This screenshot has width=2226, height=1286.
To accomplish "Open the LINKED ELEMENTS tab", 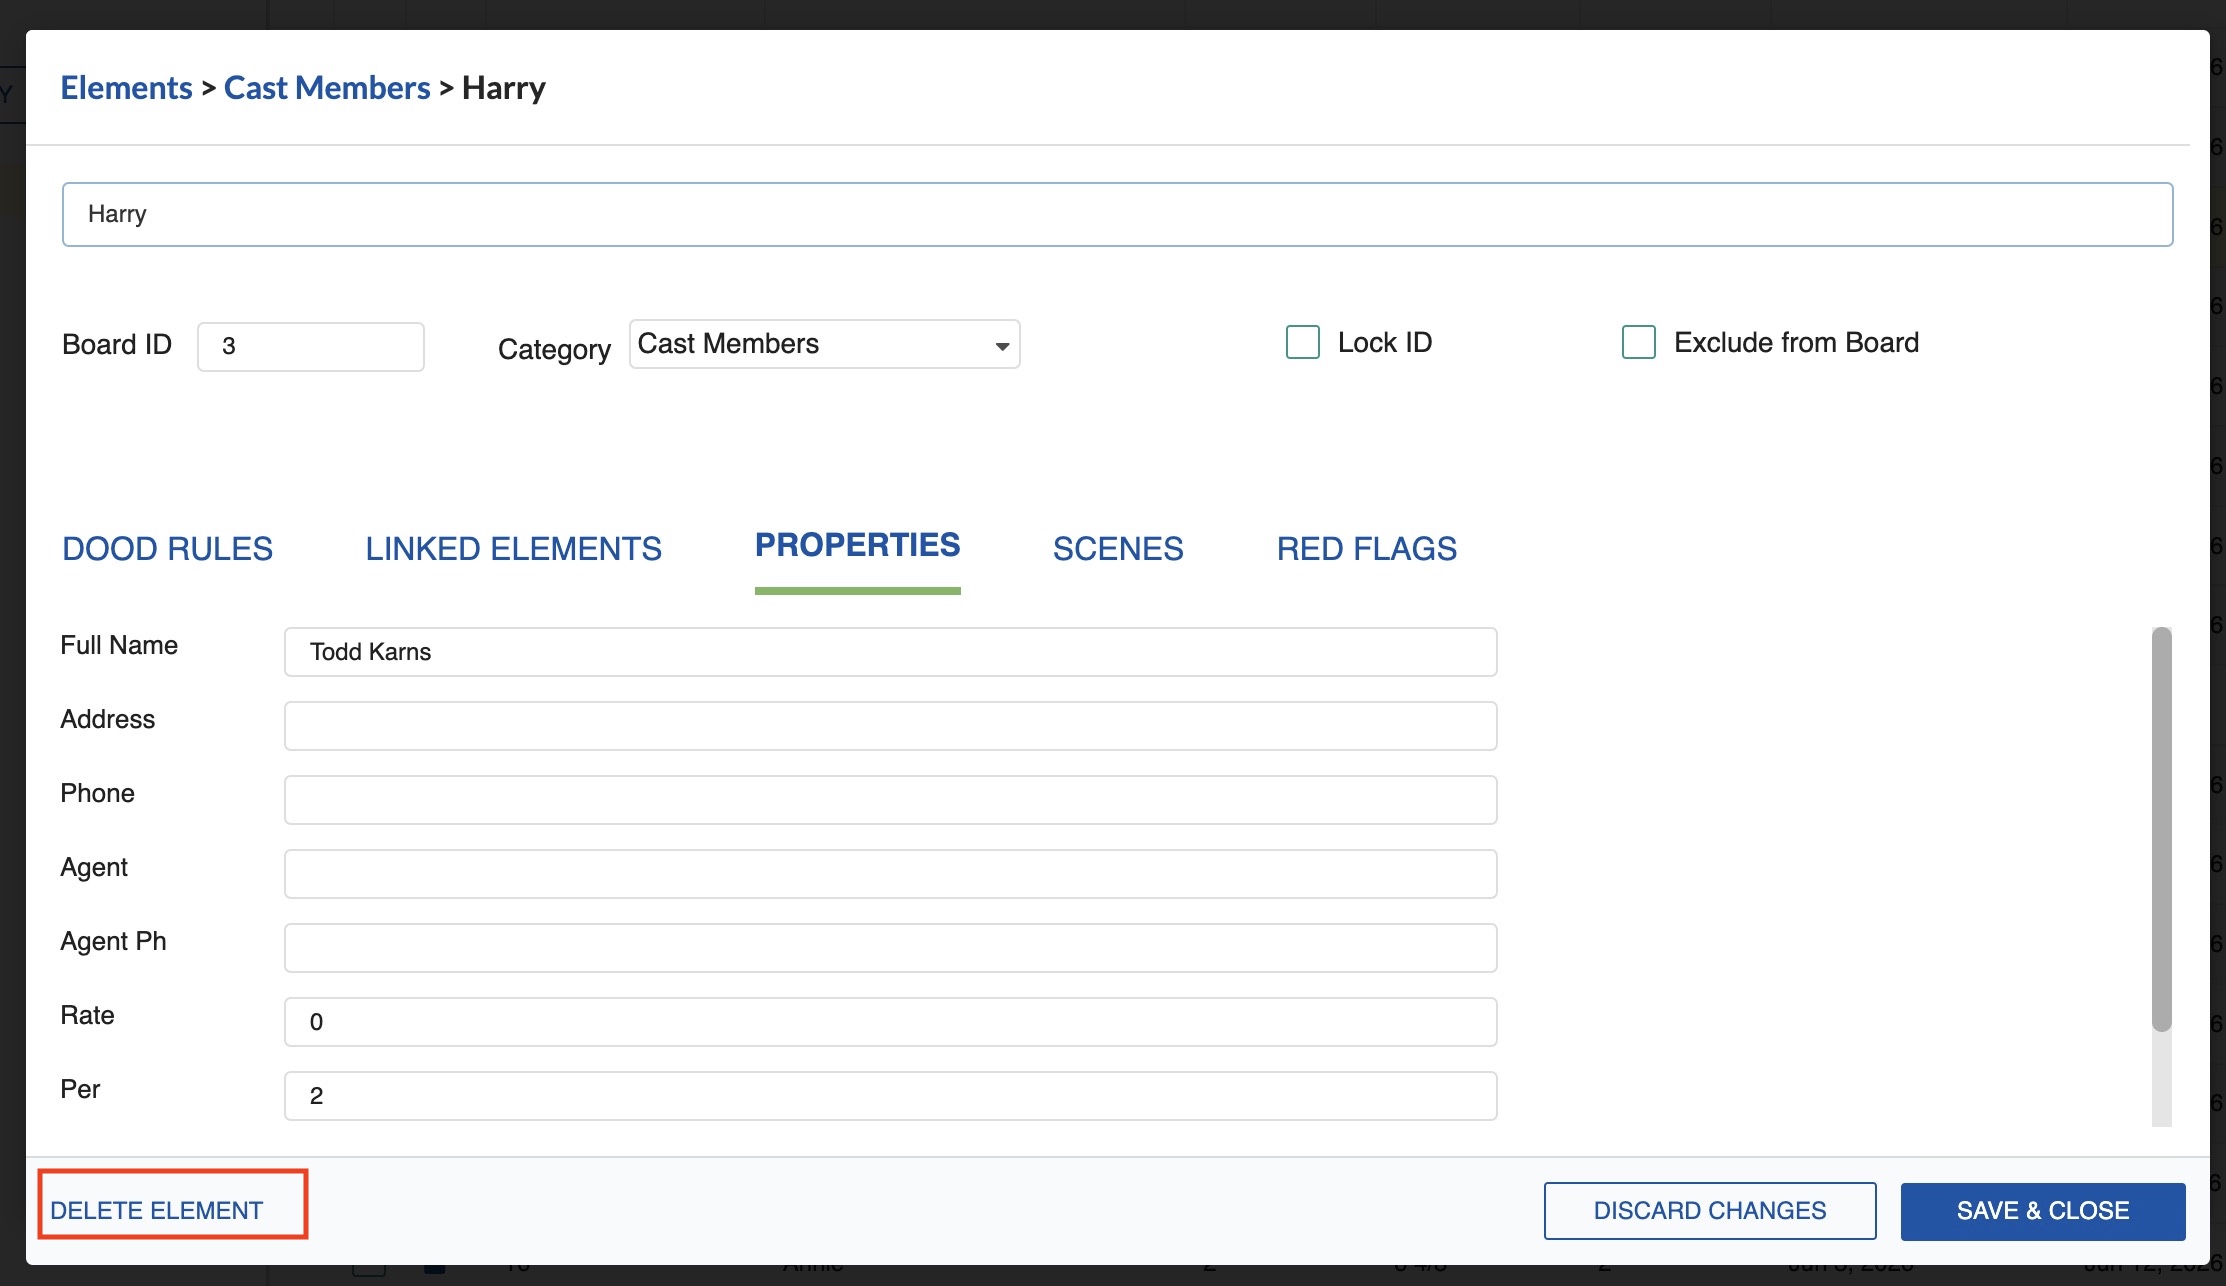I will click(x=513, y=549).
